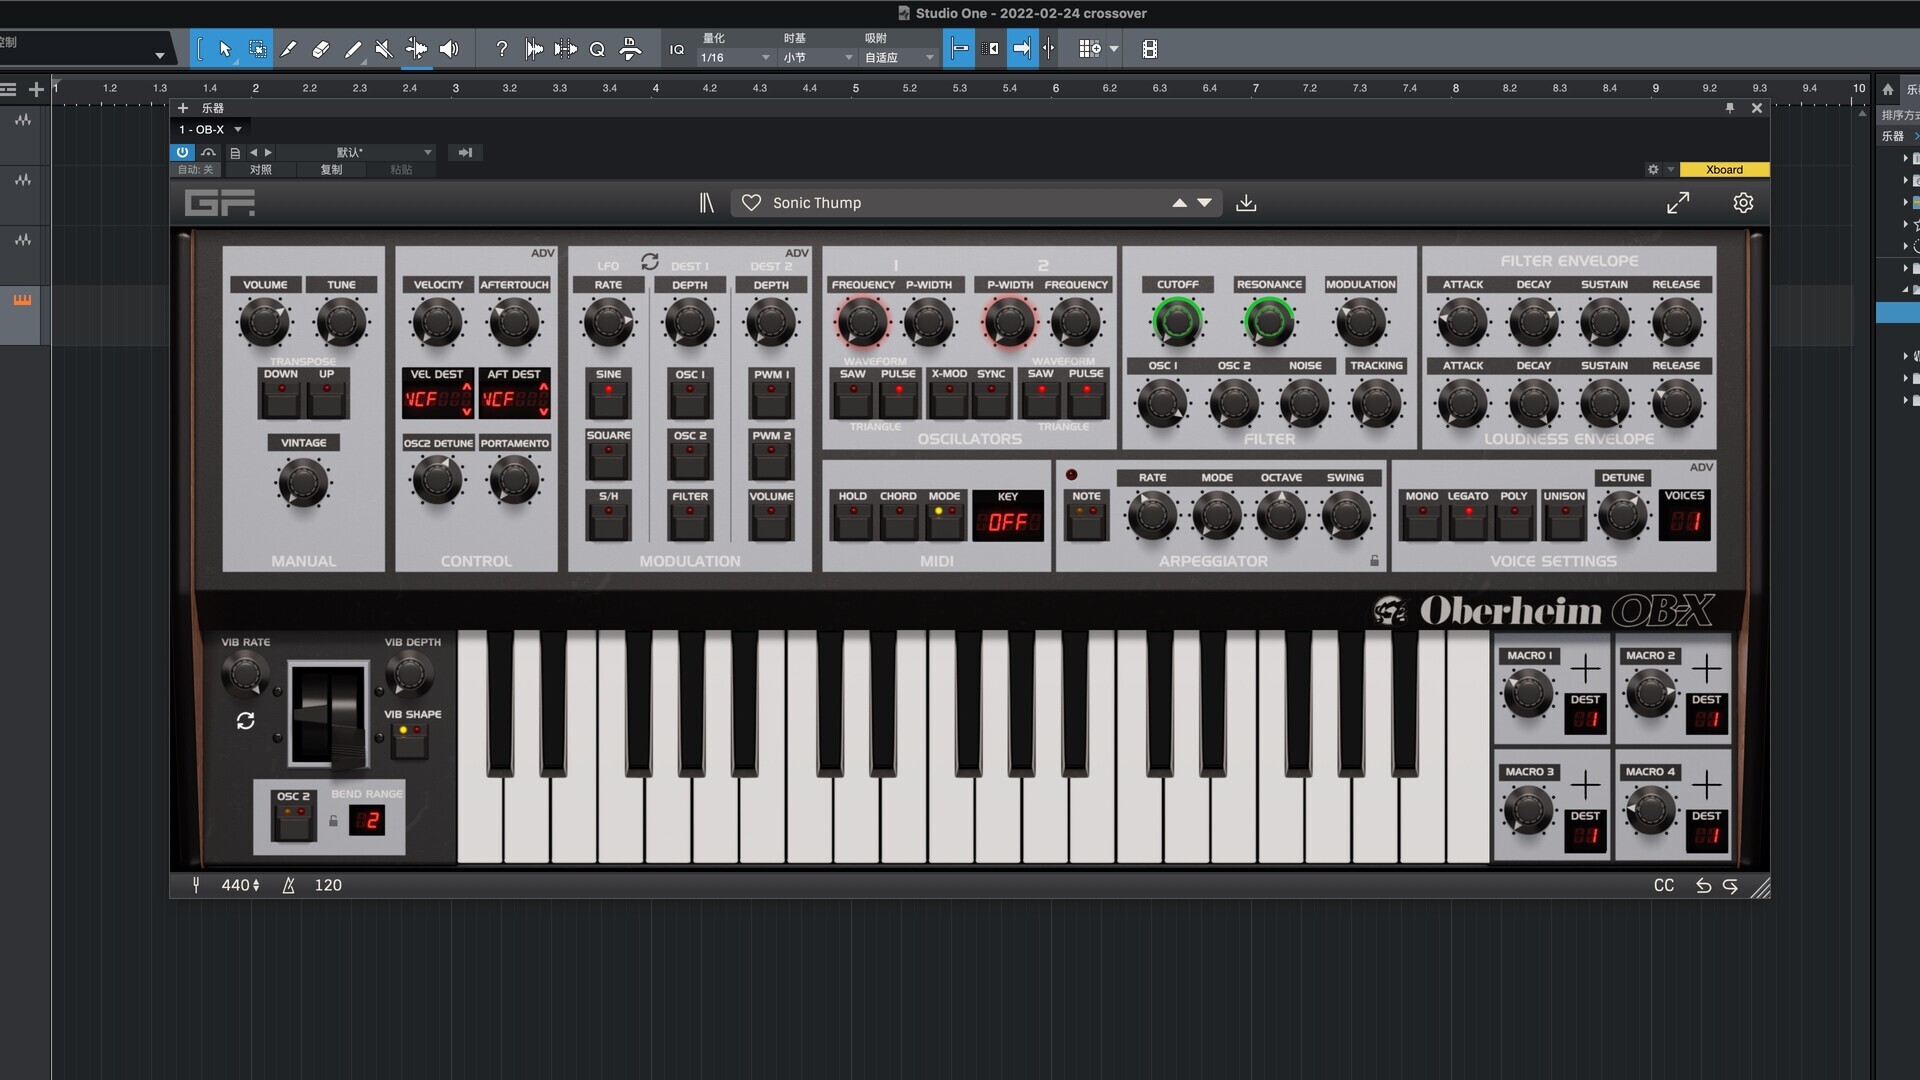Click the CC button in footer
The image size is (1920, 1080).
point(1664,885)
